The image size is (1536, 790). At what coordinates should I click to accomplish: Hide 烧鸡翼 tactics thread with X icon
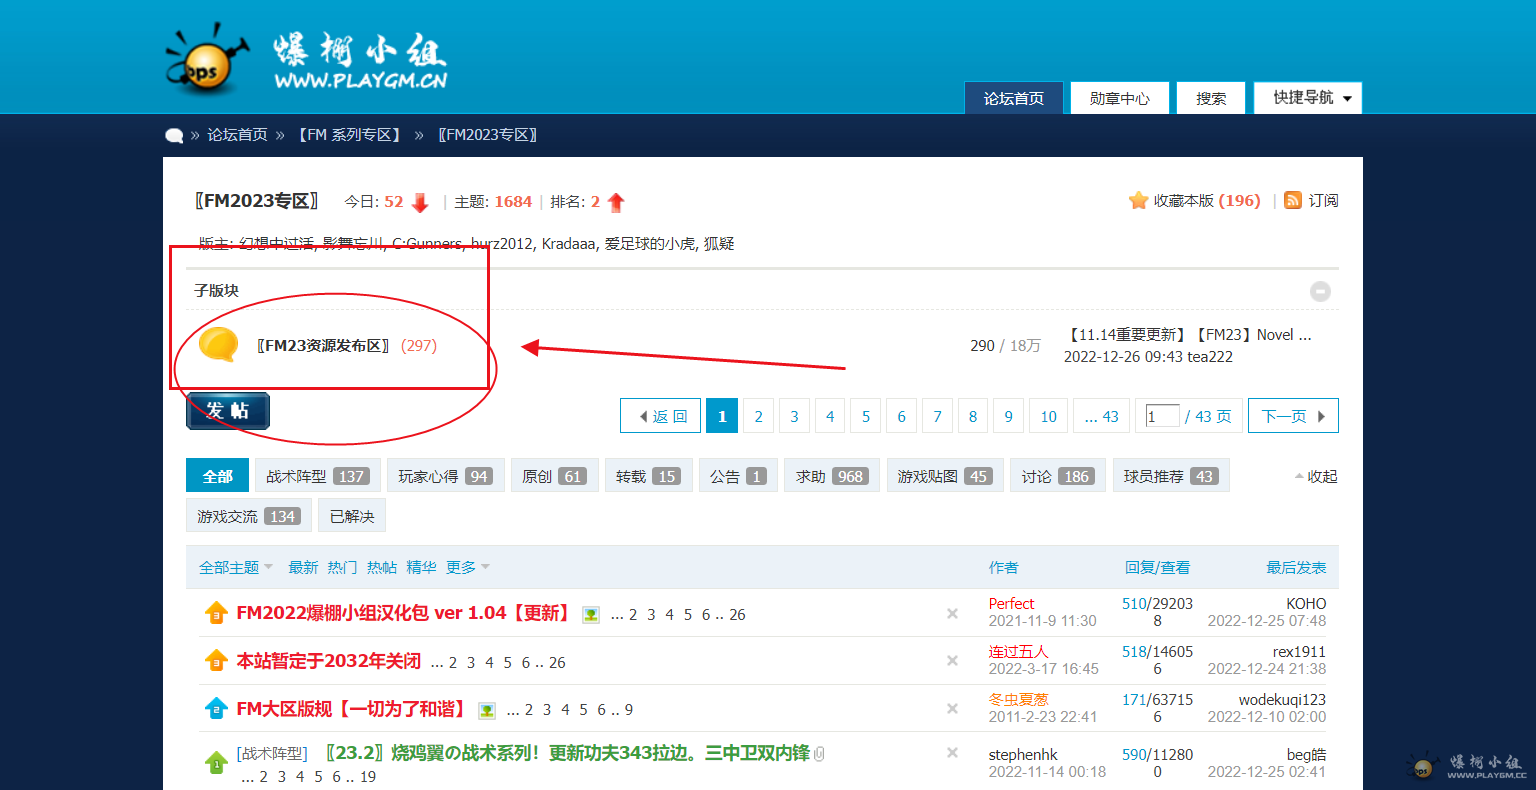coord(952,752)
